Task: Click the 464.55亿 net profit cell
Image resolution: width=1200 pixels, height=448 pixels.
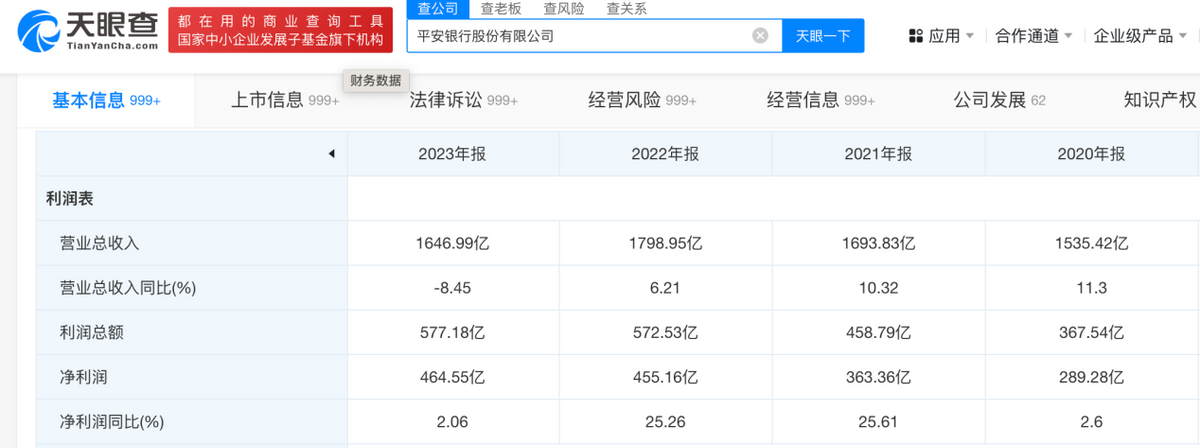Action: point(453,377)
